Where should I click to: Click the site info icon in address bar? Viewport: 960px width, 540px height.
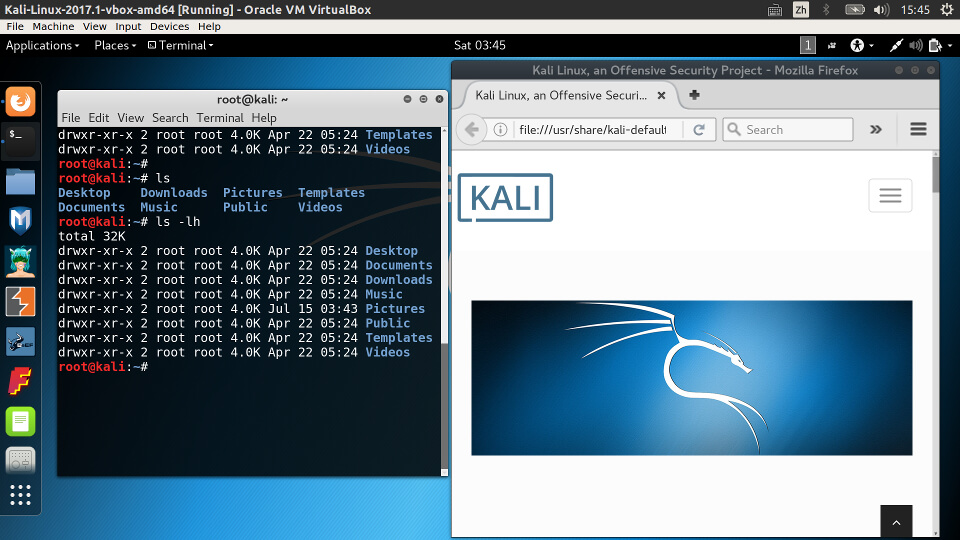pyautogui.click(x=500, y=129)
